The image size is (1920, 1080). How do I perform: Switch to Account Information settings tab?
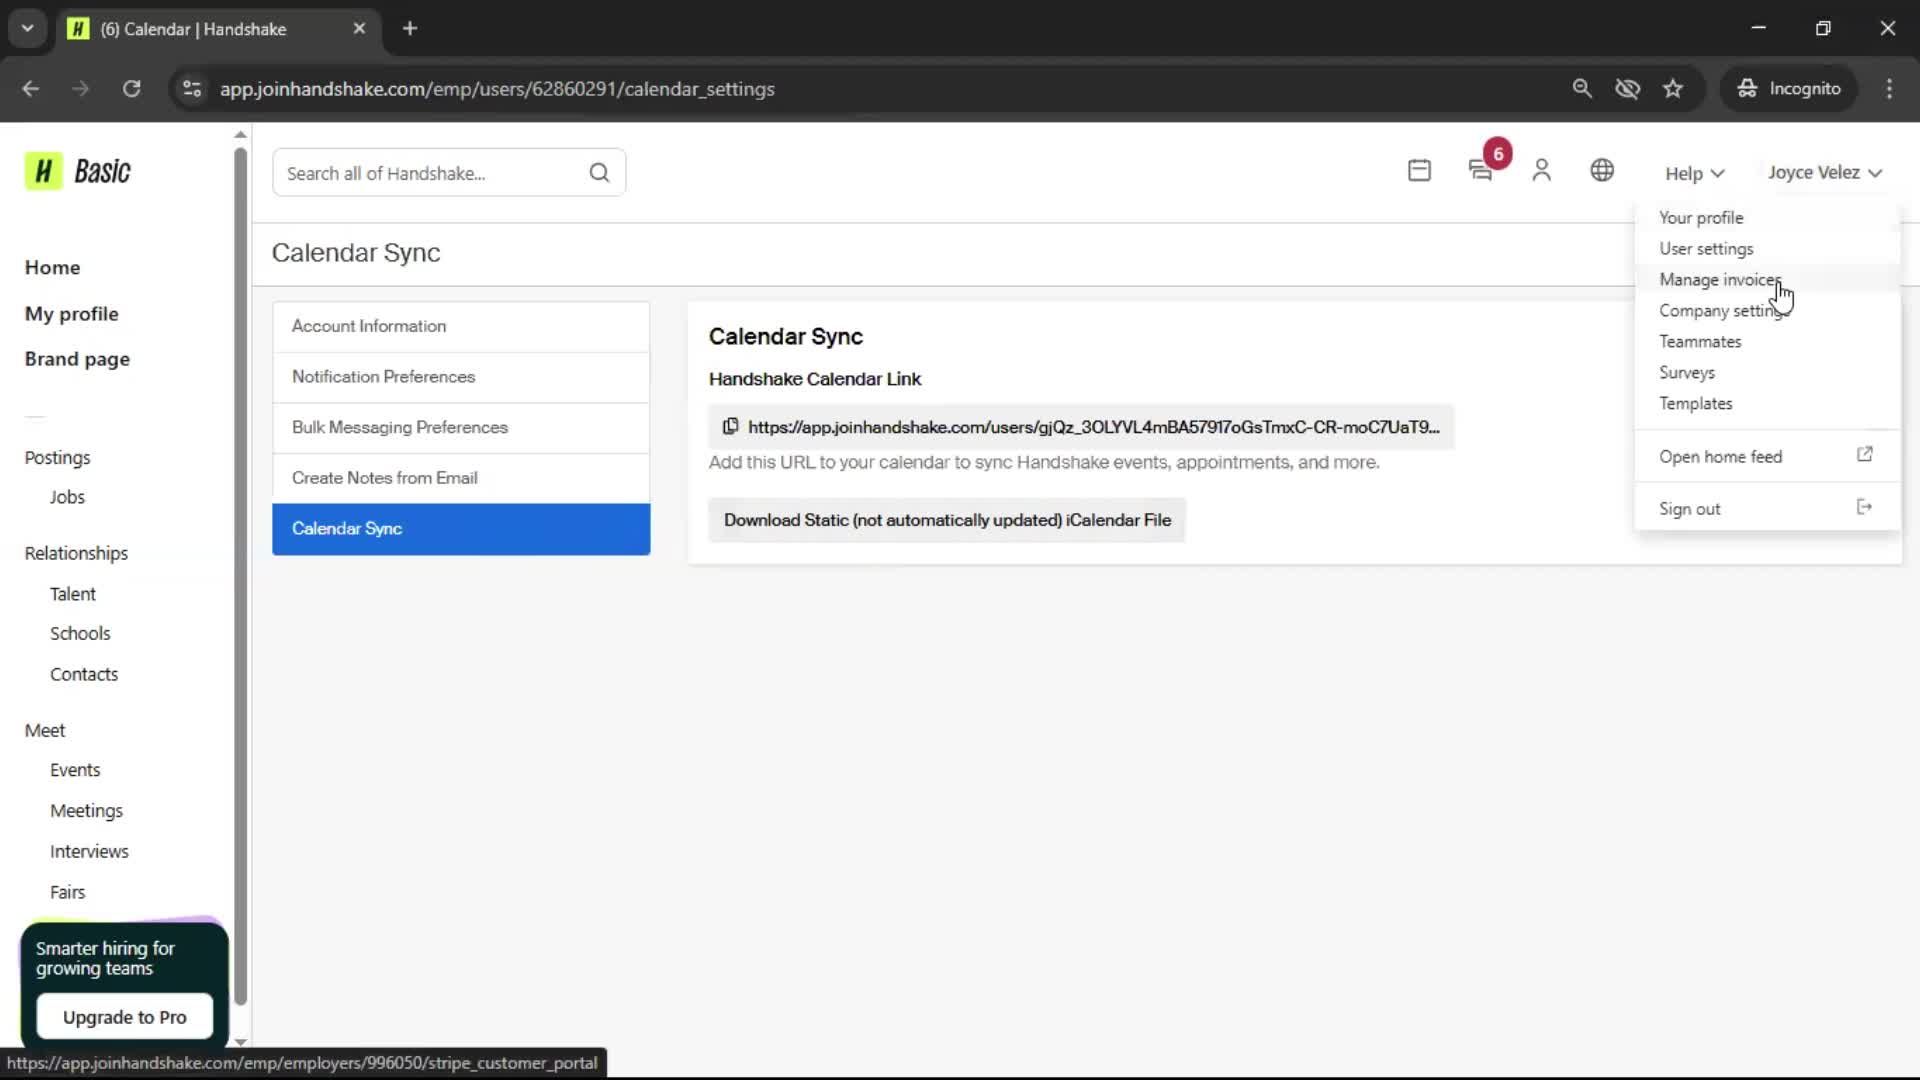(x=461, y=327)
